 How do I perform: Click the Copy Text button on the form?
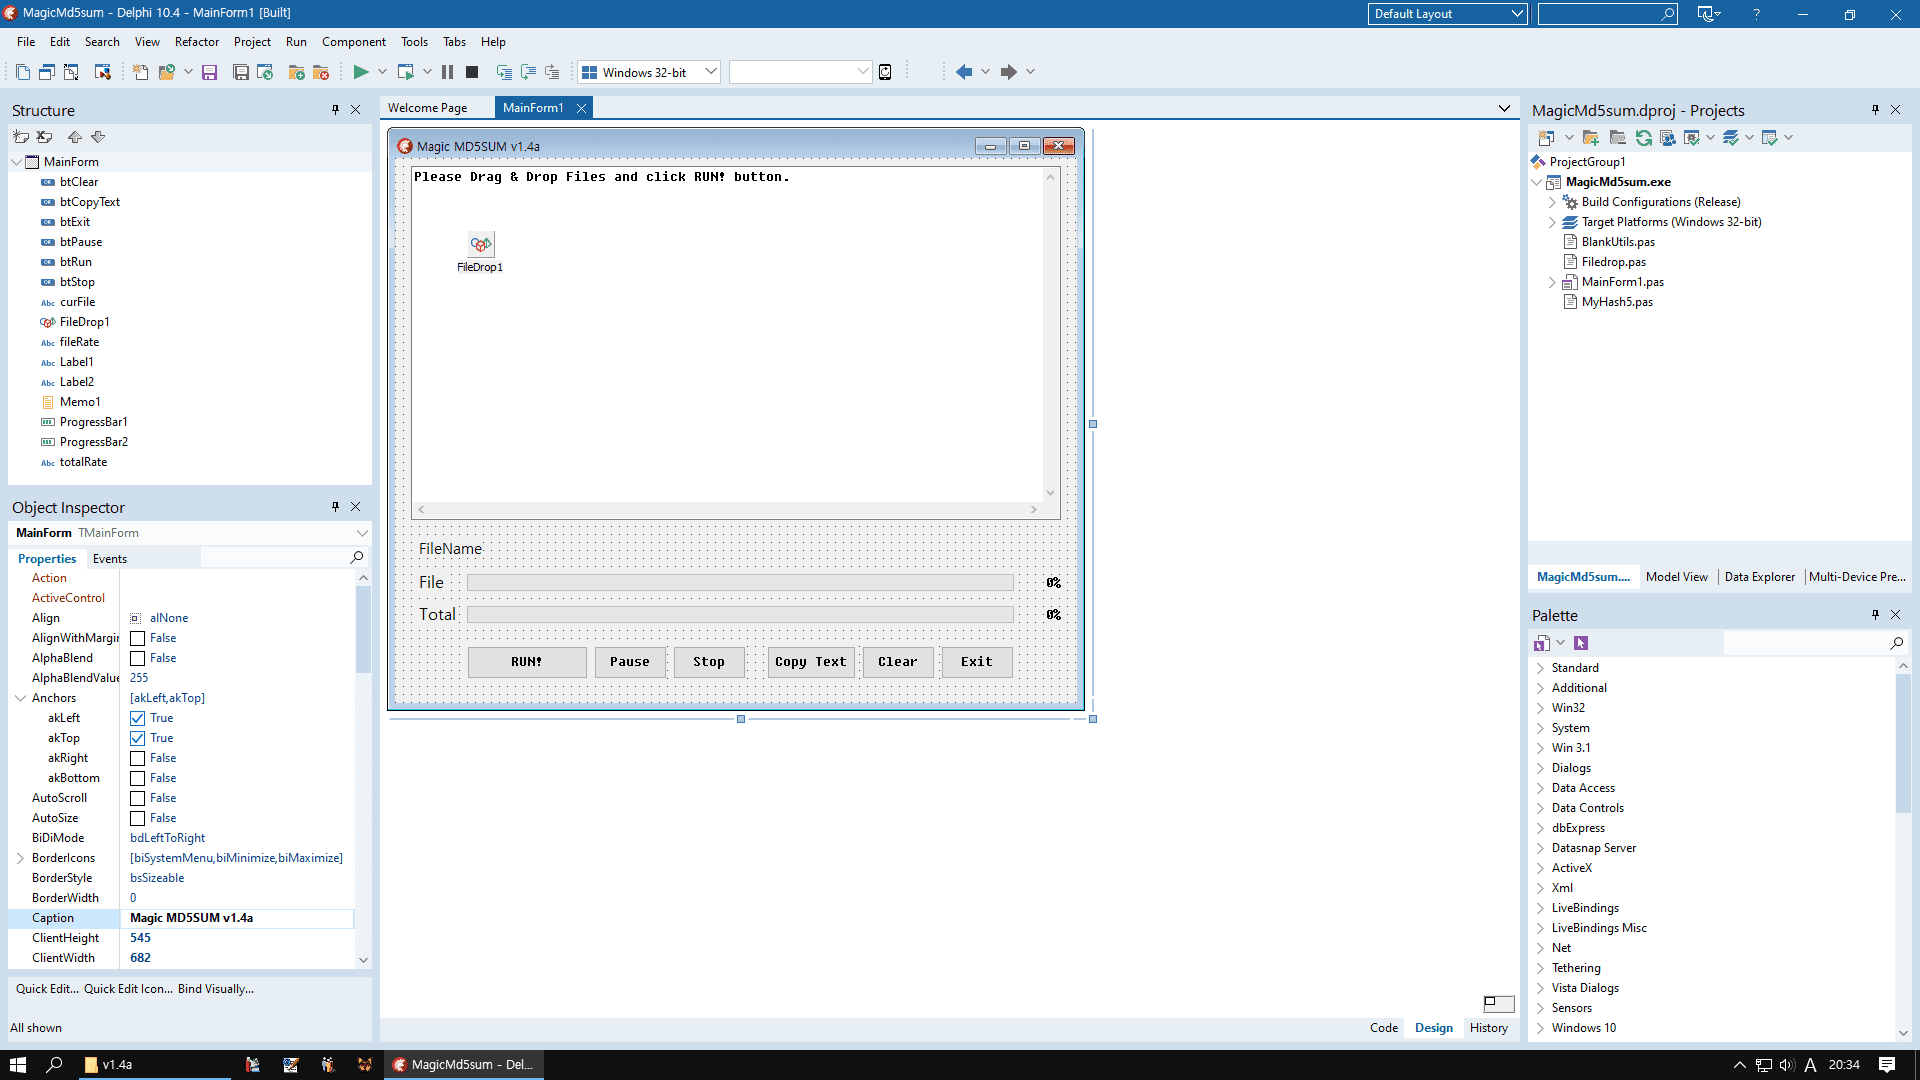click(x=811, y=662)
